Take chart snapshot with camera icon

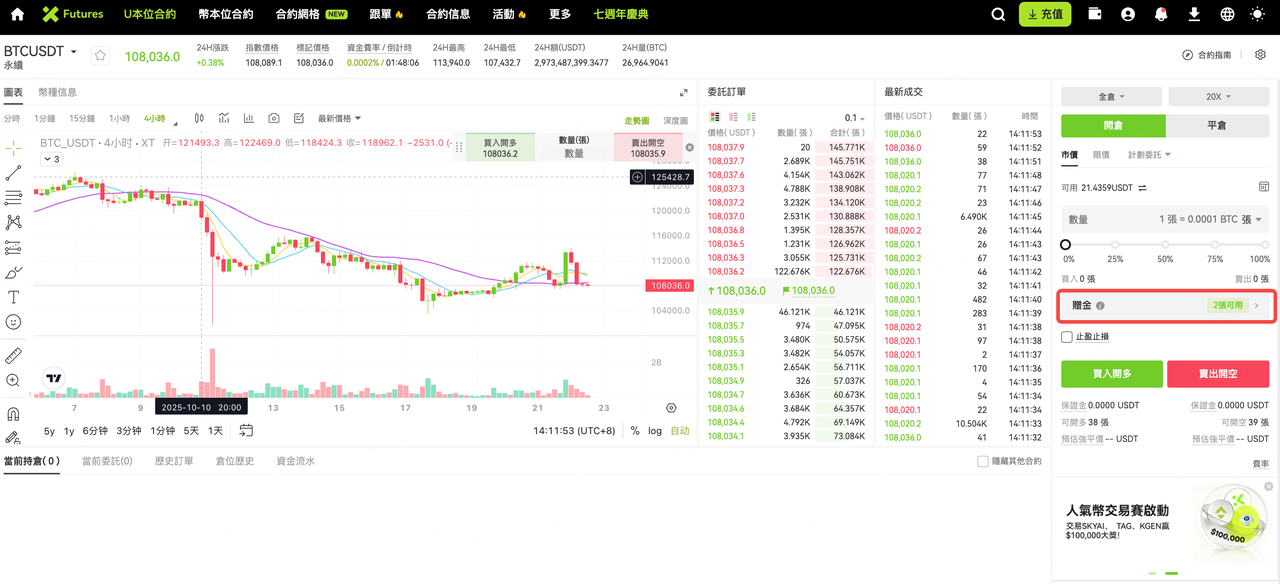(x=274, y=118)
